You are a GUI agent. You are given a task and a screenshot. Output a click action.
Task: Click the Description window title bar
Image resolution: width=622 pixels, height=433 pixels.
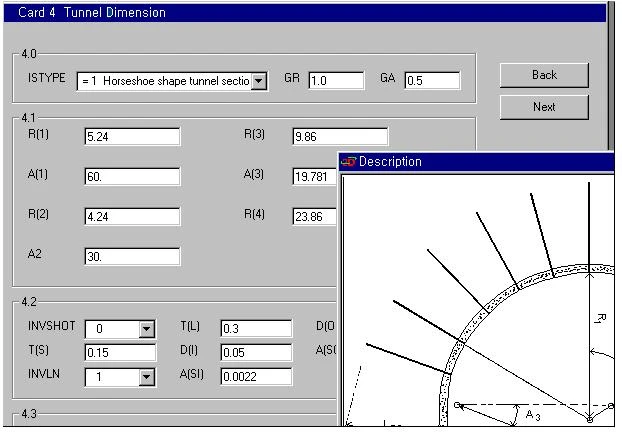(x=476, y=162)
